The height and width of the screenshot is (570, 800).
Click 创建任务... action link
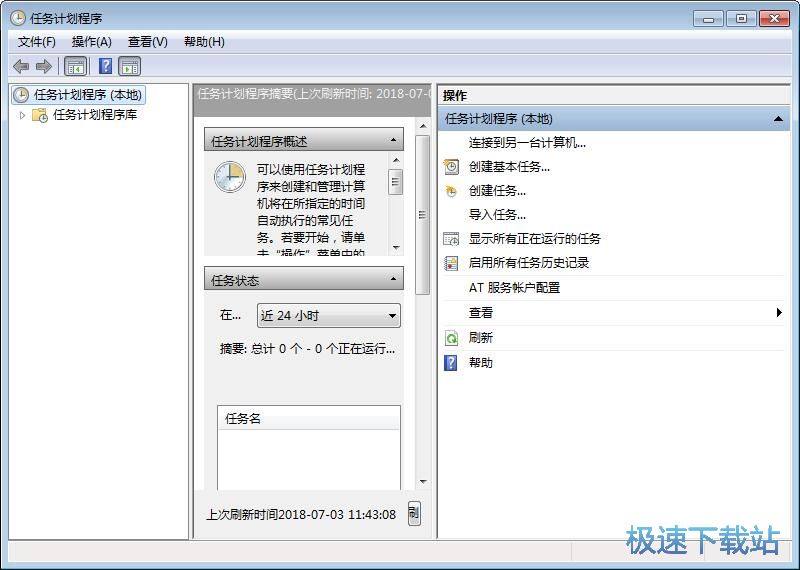tap(497, 191)
